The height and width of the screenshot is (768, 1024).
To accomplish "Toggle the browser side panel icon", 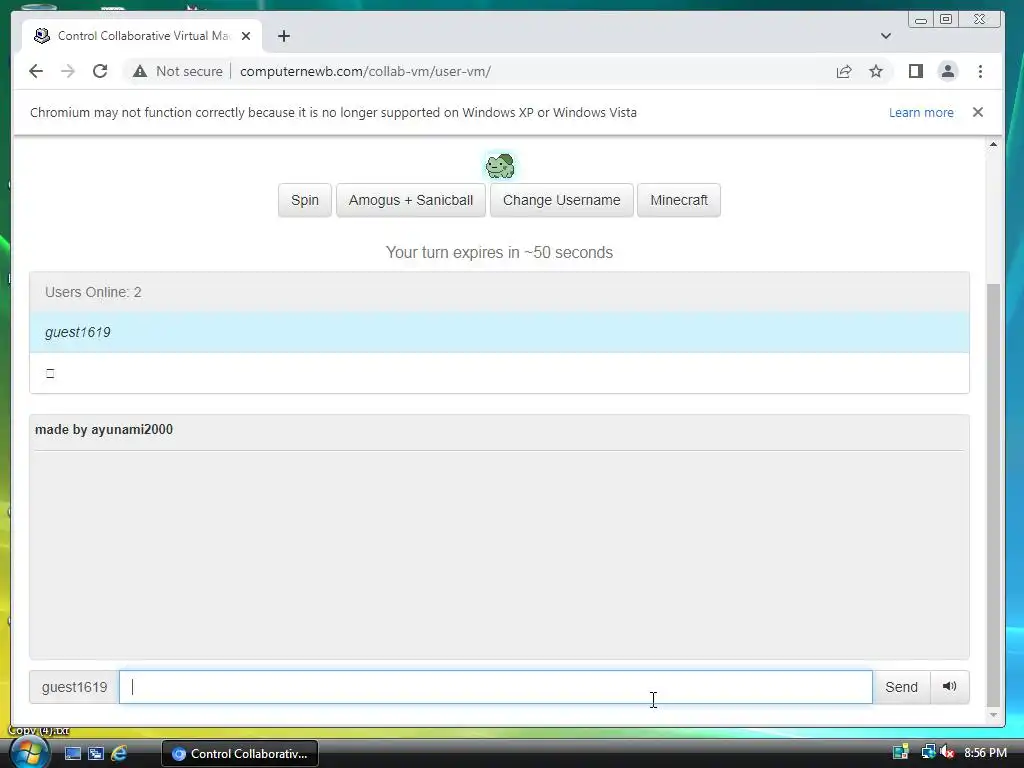I will point(916,71).
